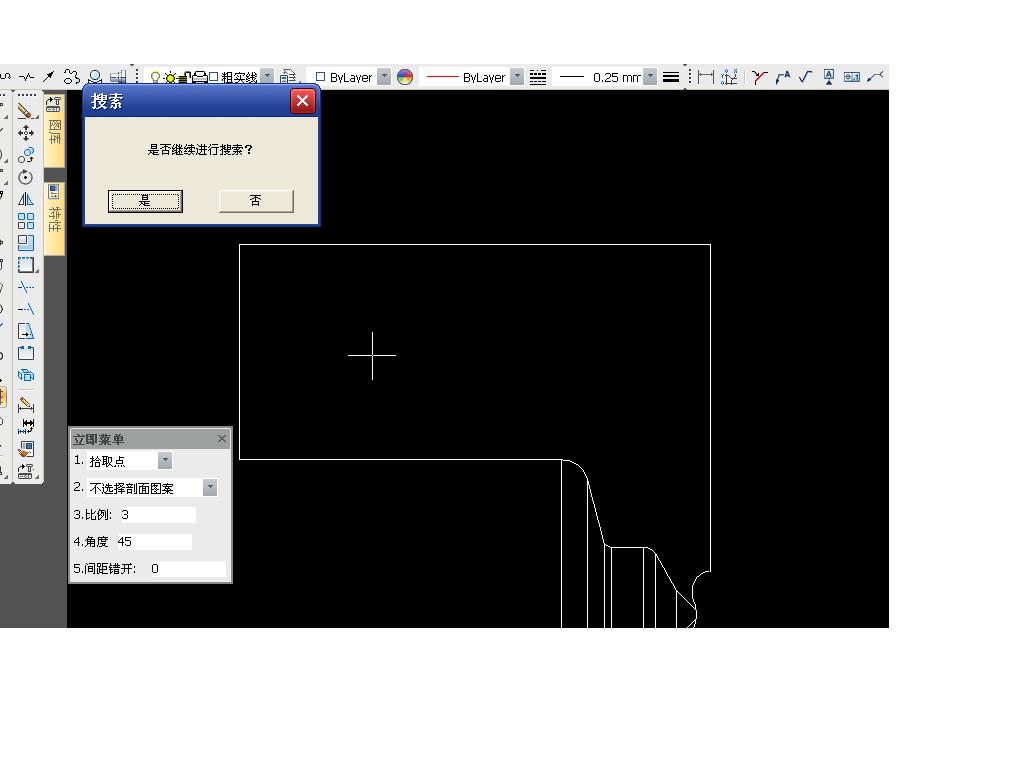Select the dimension edit pencil tool
Screen dimensions: 1024x768
coord(25,405)
